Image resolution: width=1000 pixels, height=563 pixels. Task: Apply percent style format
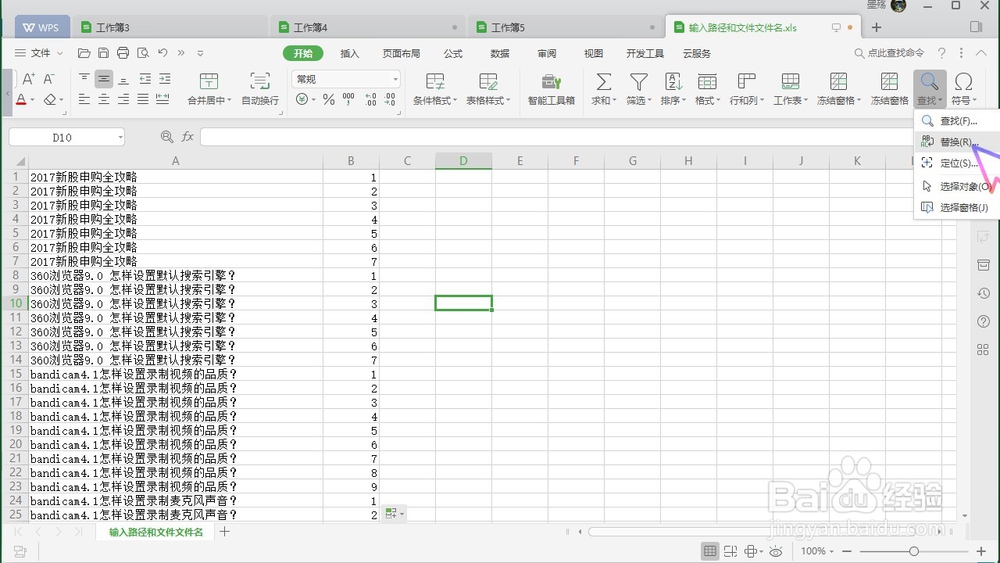pyautogui.click(x=328, y=99)
